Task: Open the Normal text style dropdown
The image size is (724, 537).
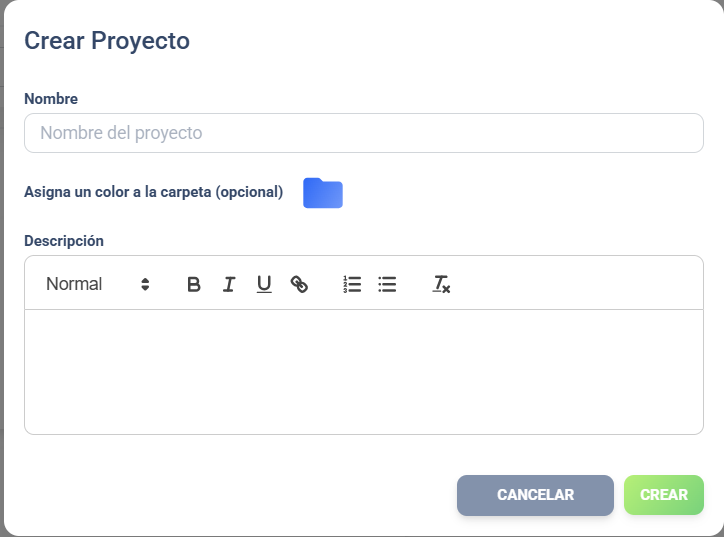Action: coord(96,284)
